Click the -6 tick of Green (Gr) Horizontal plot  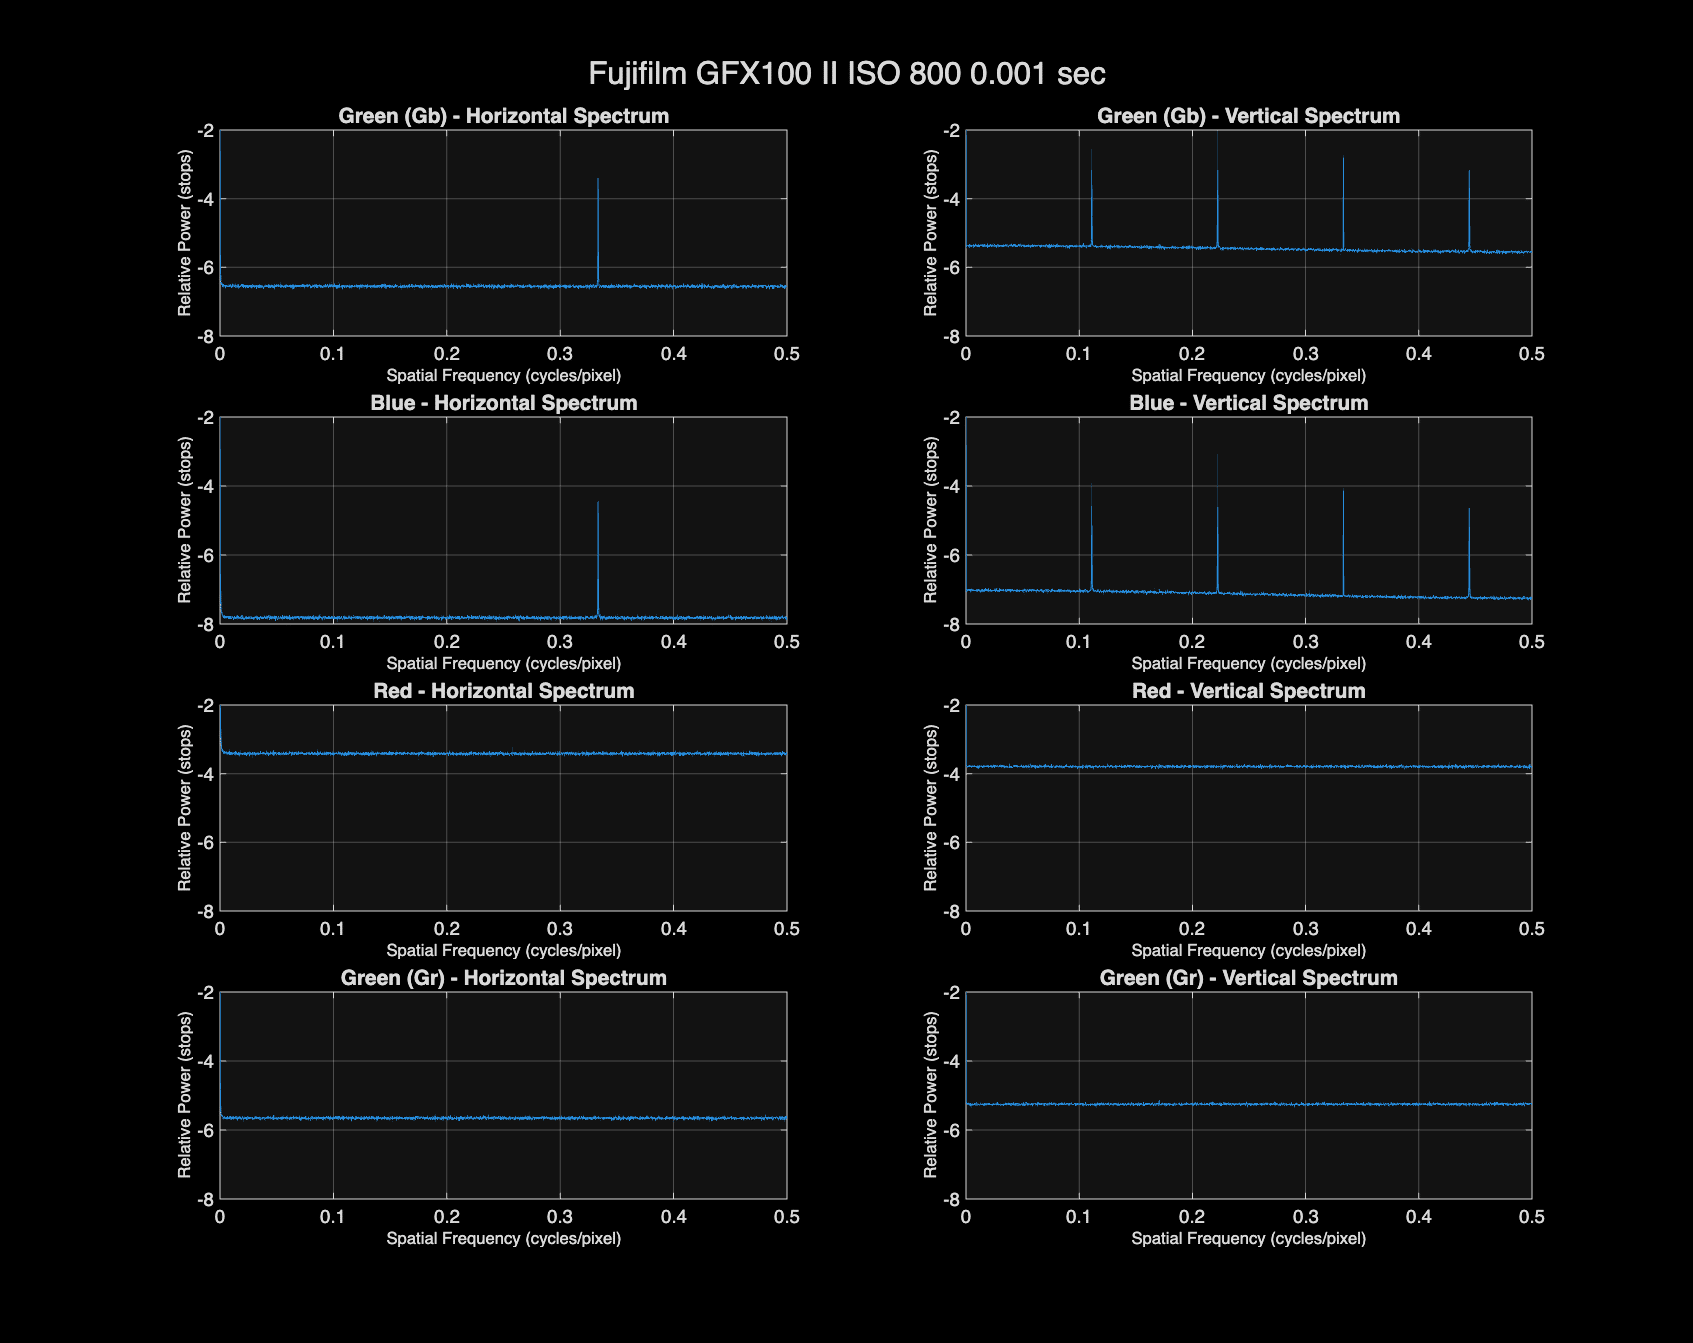[x=205, y=1130]
